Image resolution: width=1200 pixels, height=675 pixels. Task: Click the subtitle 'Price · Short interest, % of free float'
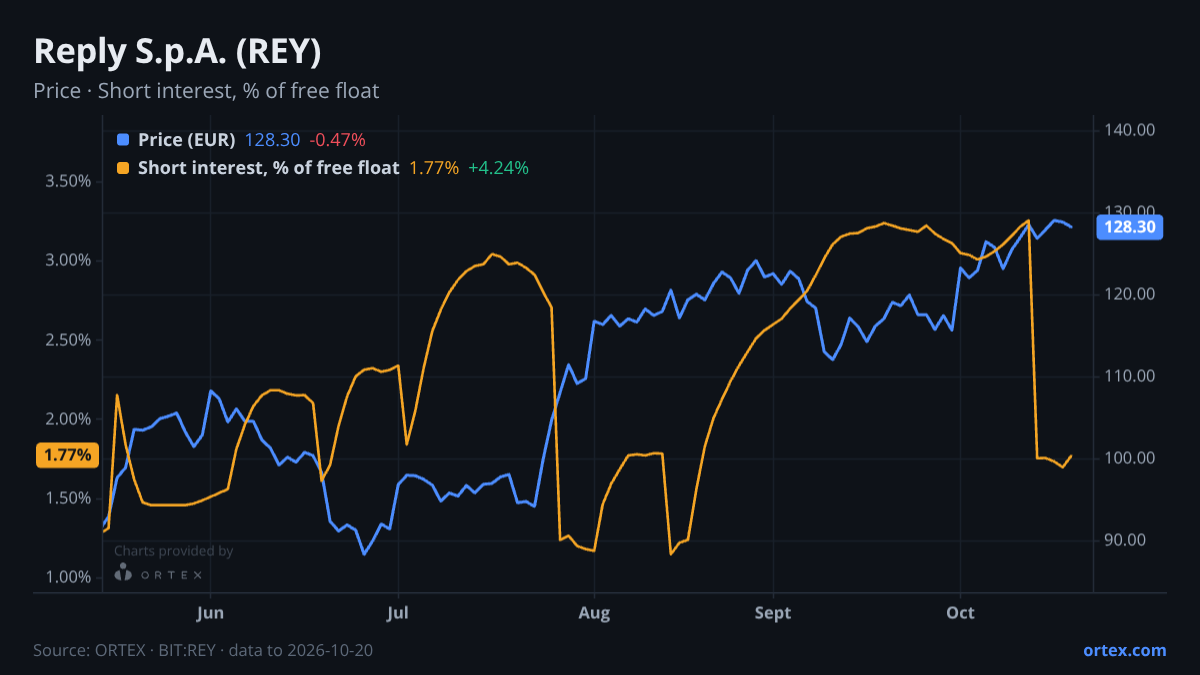click(206, 91)
